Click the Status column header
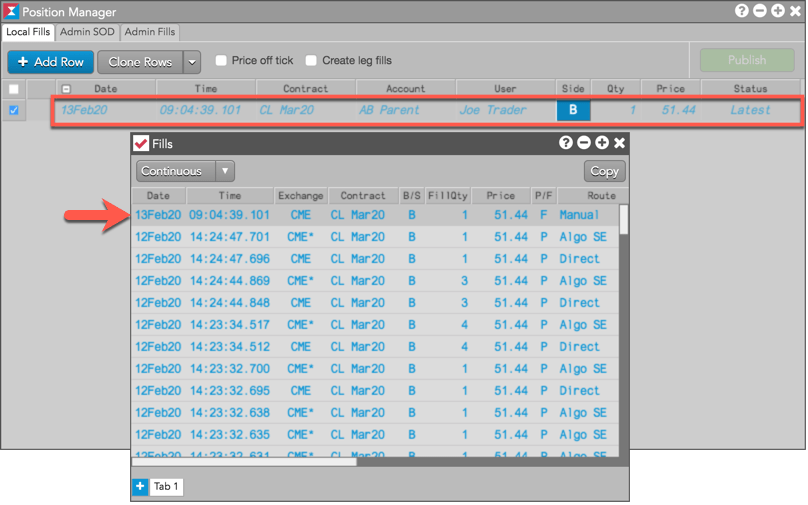This screenshot has width=808, height=505. coord(750,89)
